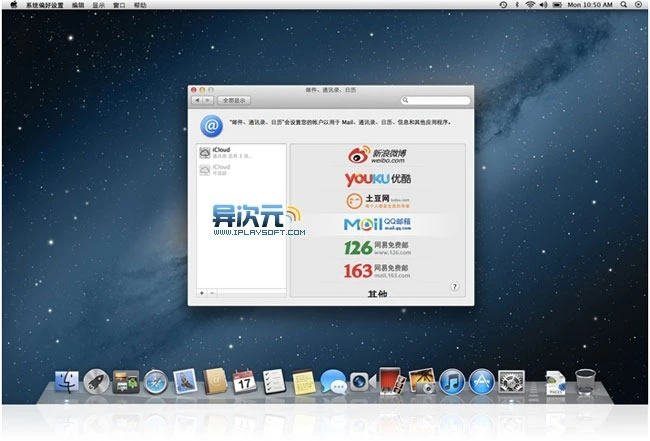Choose the 126 网易免费邮 account type
Viewport: 650px width, 441px height.
378,248
